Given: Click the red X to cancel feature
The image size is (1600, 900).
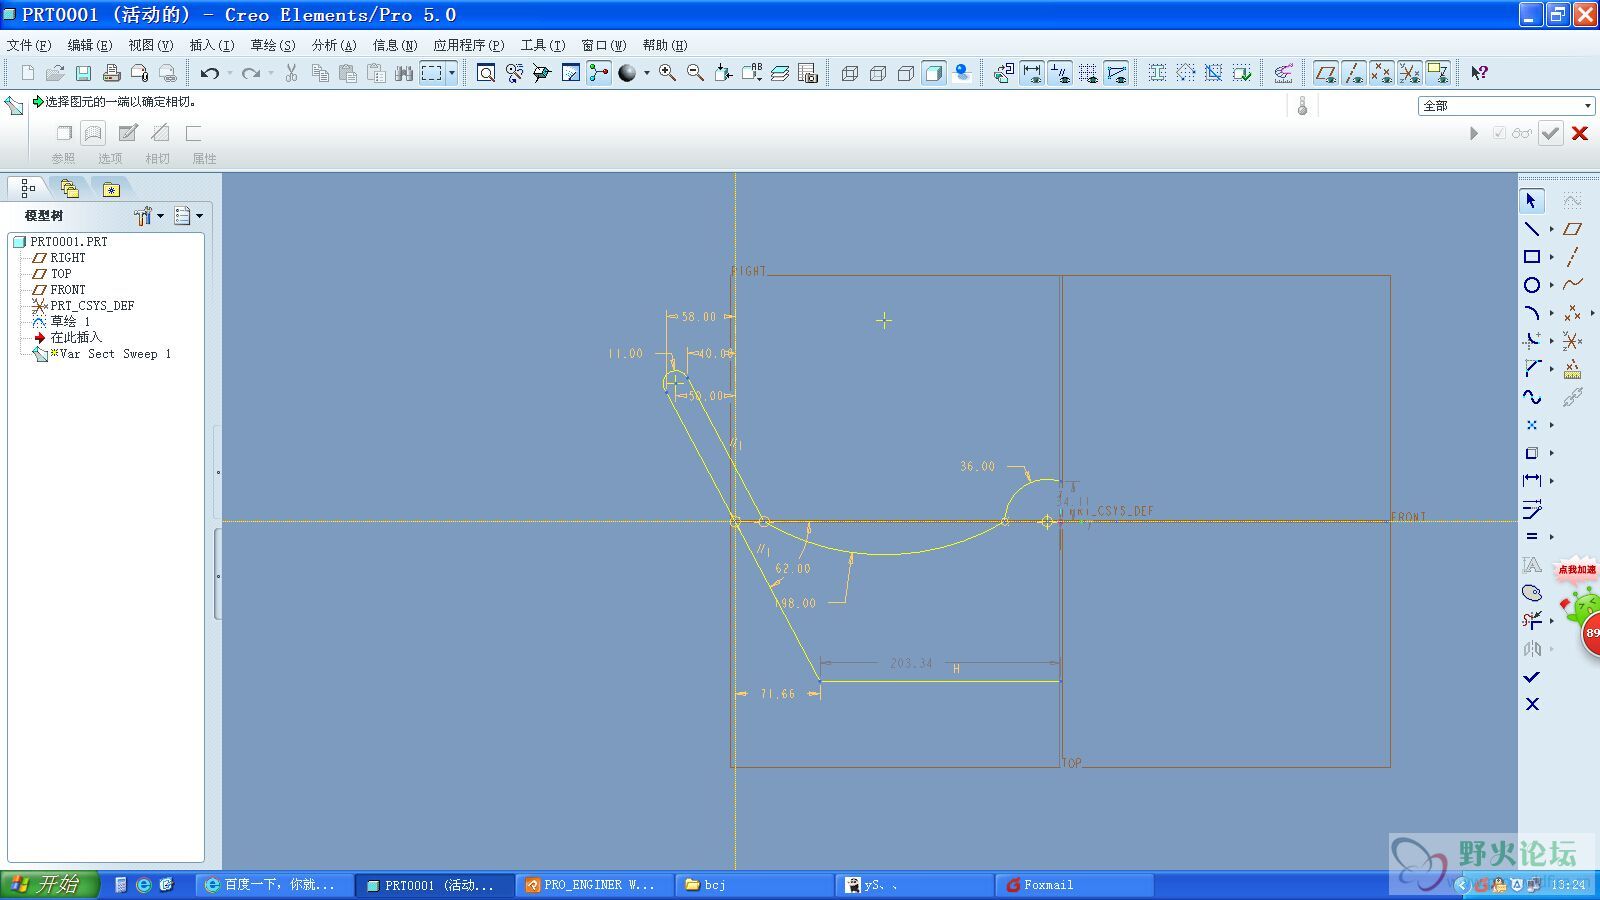Looking at the screenshot, I should 1580,133.
